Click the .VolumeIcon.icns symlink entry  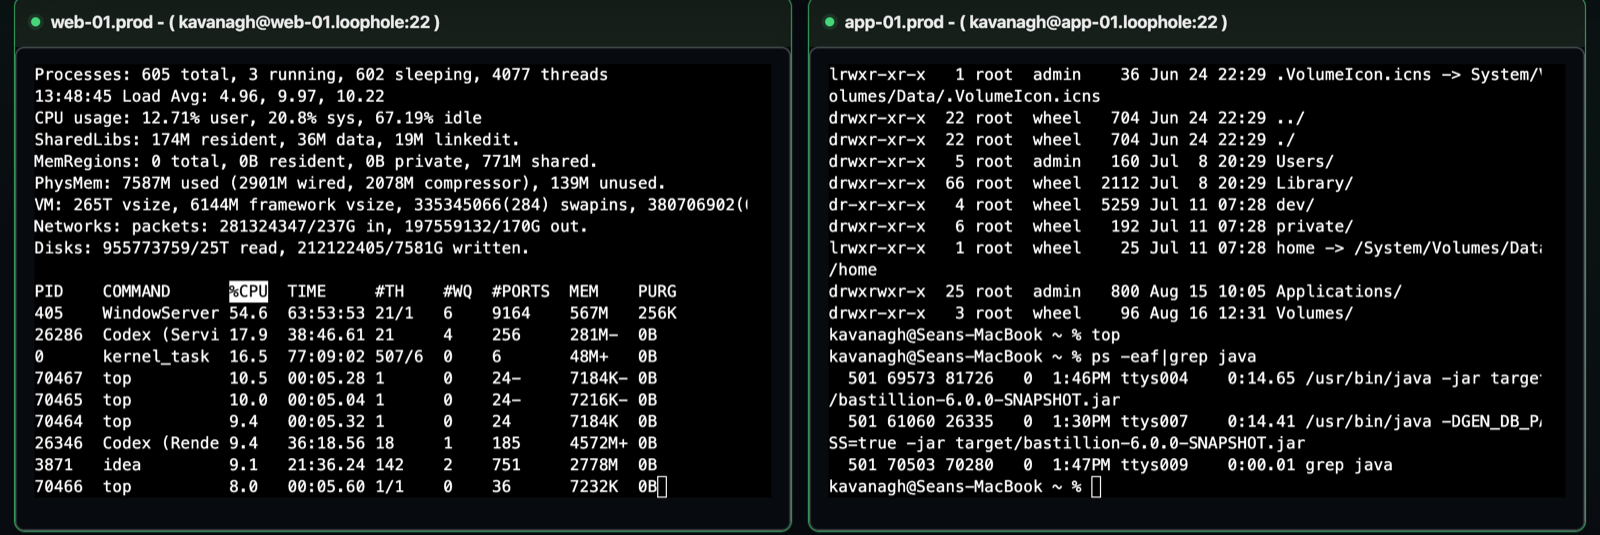(x=1185, y=85)
